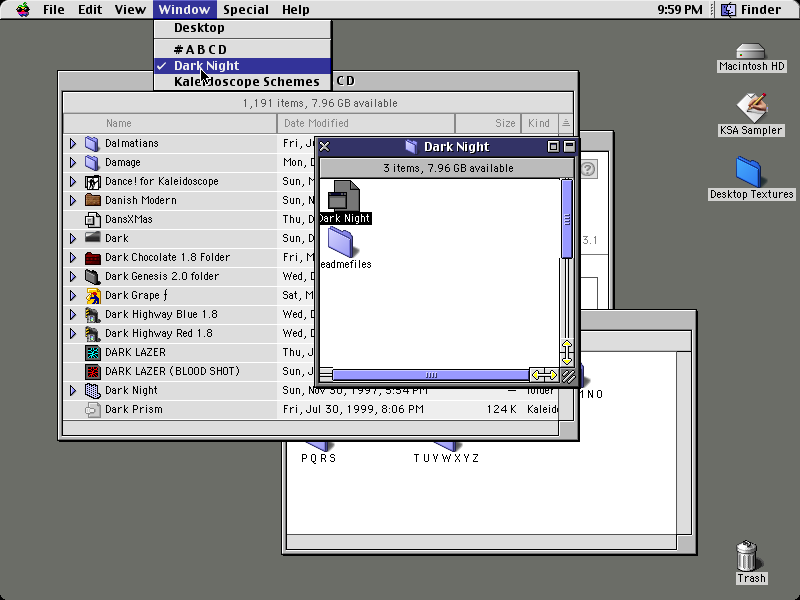This screenshot has width=800, height=600.
Task: Click the help question mark button
Action: 588,169
